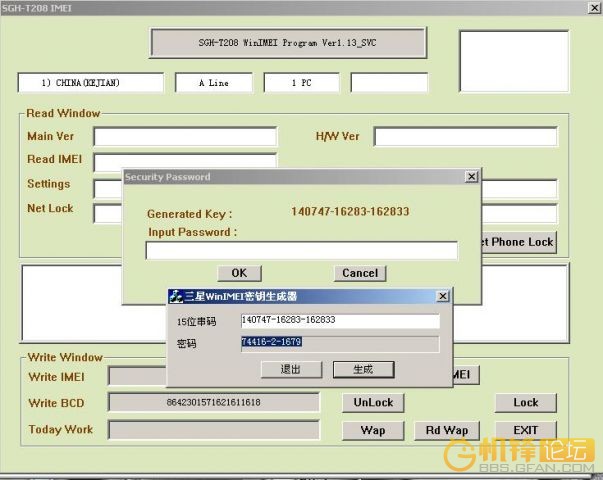The height and width of the screenshot is (480, 603).
Task: Click the A Line box
Action: [x=214, y=83]
